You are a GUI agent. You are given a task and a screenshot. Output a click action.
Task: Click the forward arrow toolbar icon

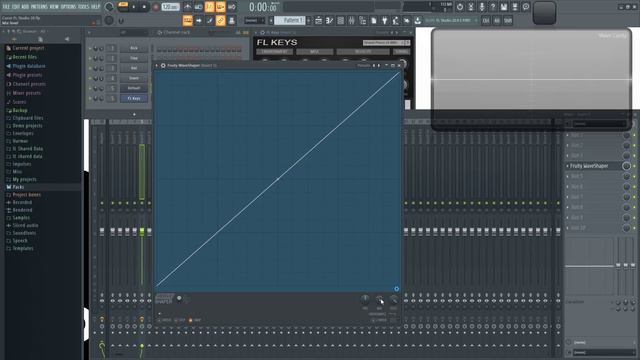click(198, 20)
